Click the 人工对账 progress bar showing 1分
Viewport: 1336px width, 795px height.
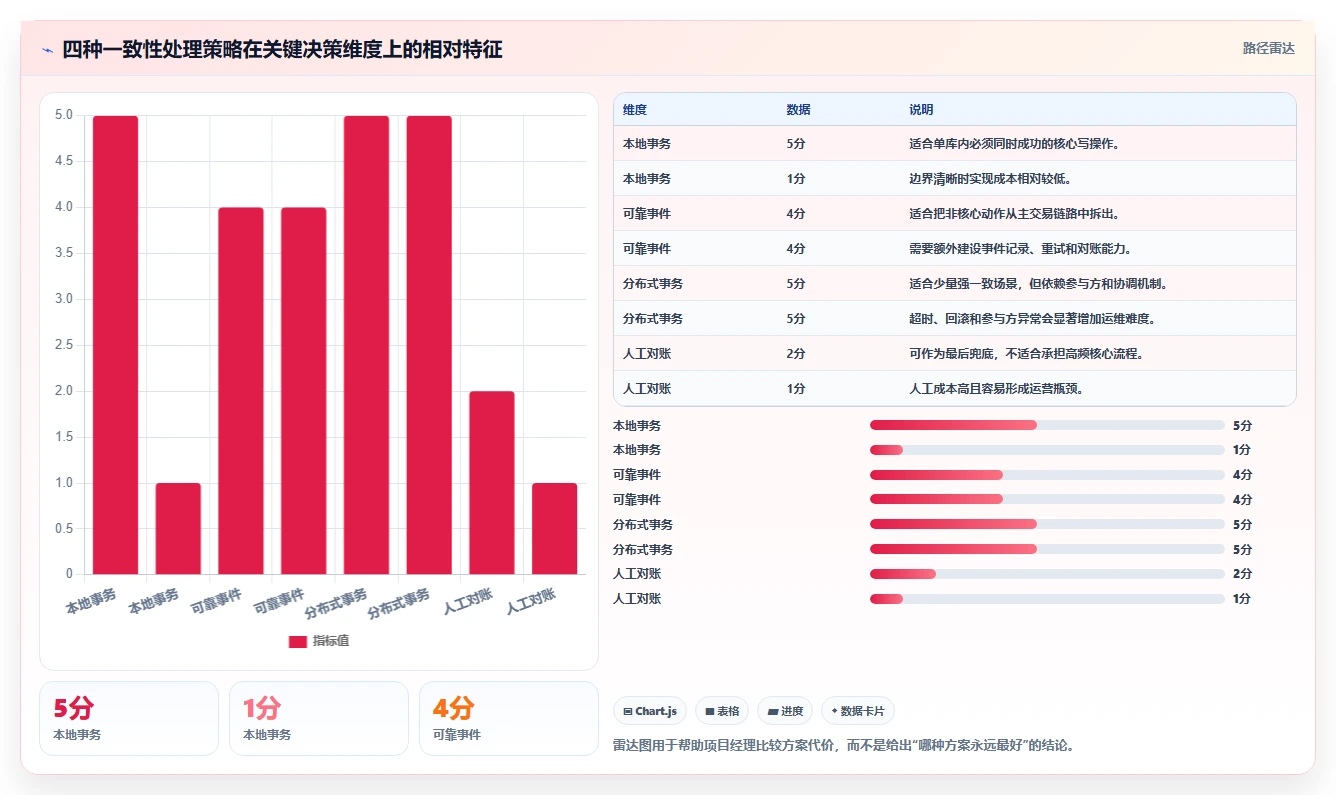(x=1047, y=599)
